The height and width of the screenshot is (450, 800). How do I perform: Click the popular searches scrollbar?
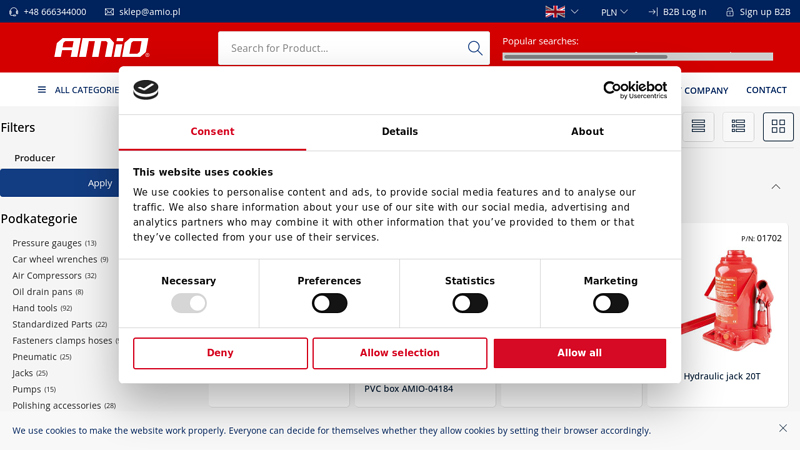click(637, 57)
